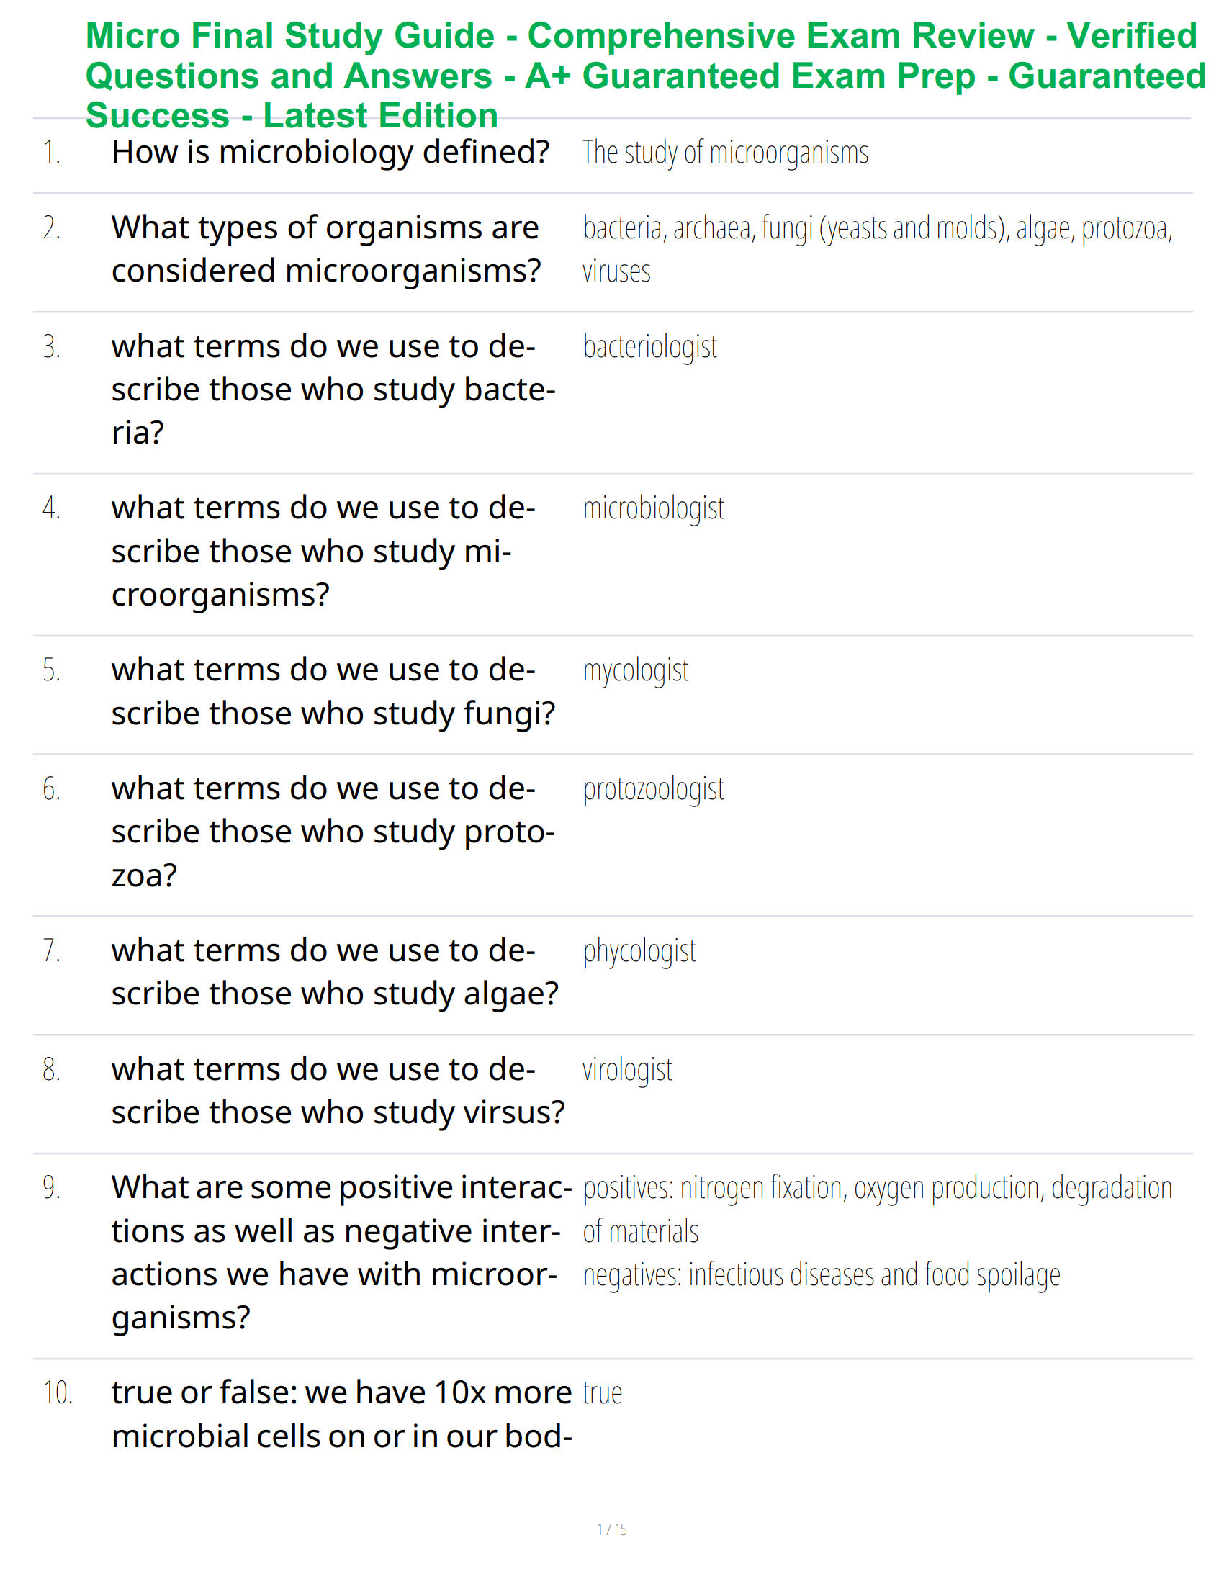The width and height of the screenshot is (1224, 1584).
Task: Select question 9 about positive and negative interactions
Action: click(341, 1252)
